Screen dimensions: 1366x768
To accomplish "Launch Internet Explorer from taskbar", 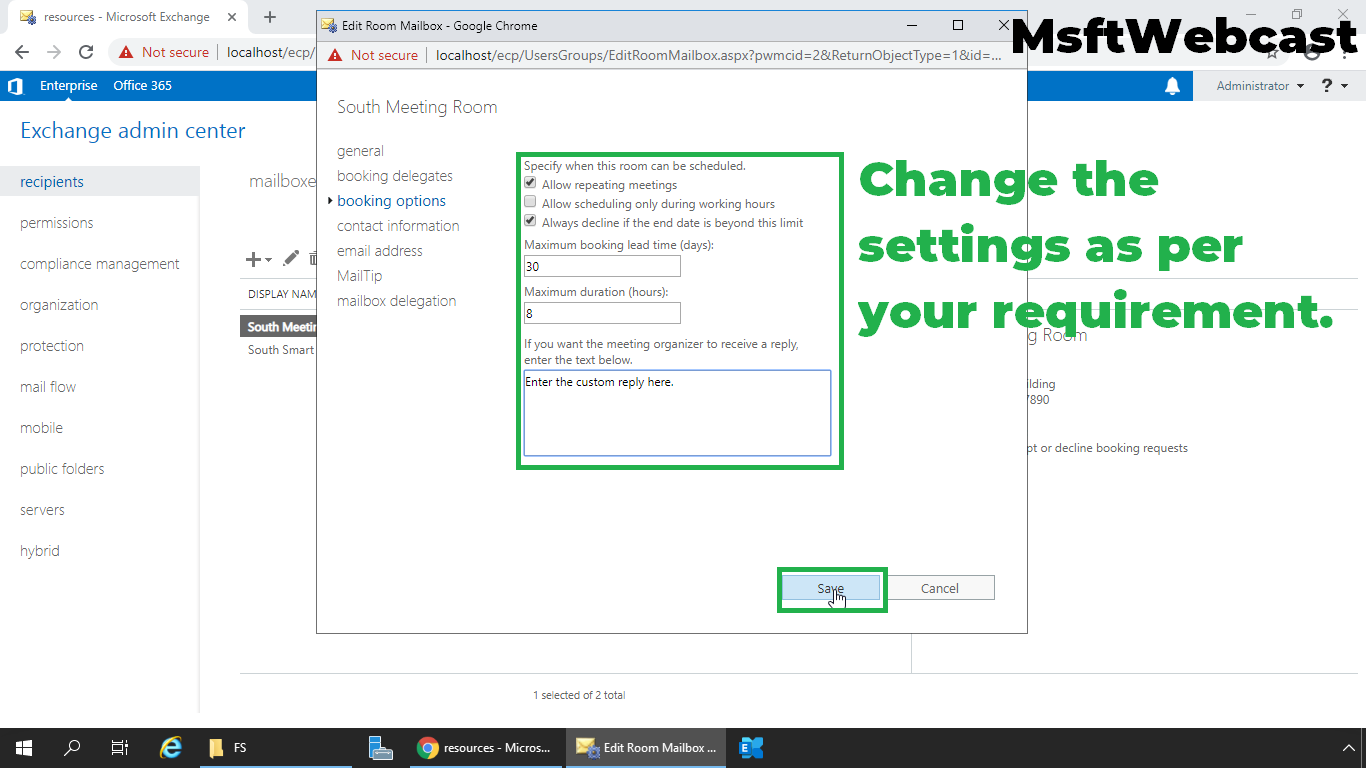I will [x=171, y=747].
